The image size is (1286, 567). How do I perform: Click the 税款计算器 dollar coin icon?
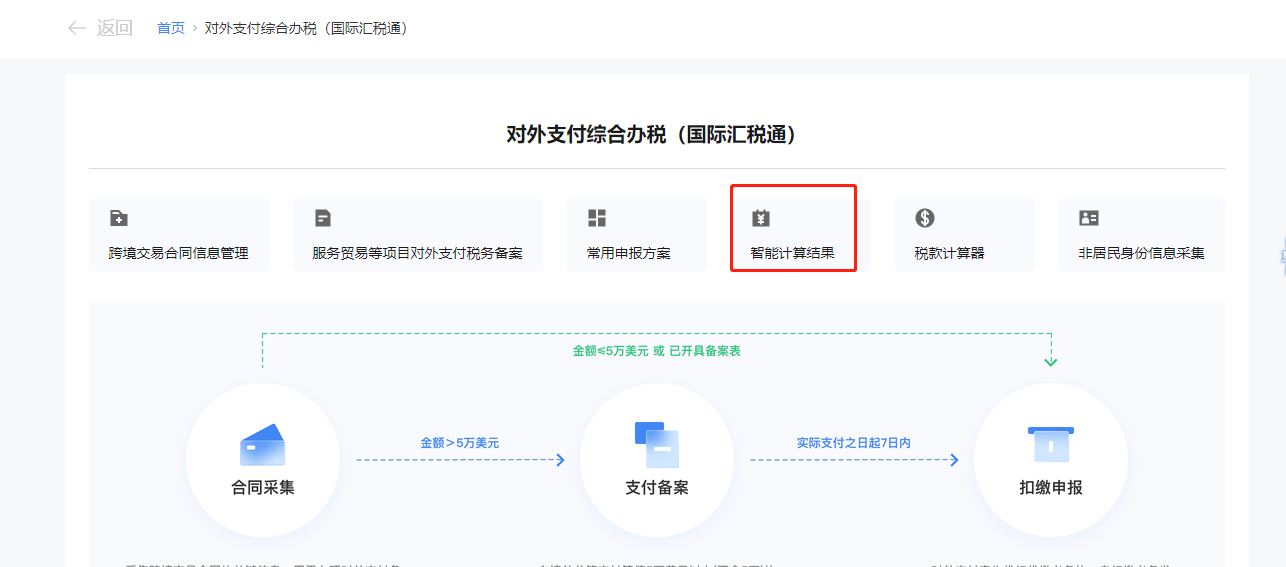925,218
